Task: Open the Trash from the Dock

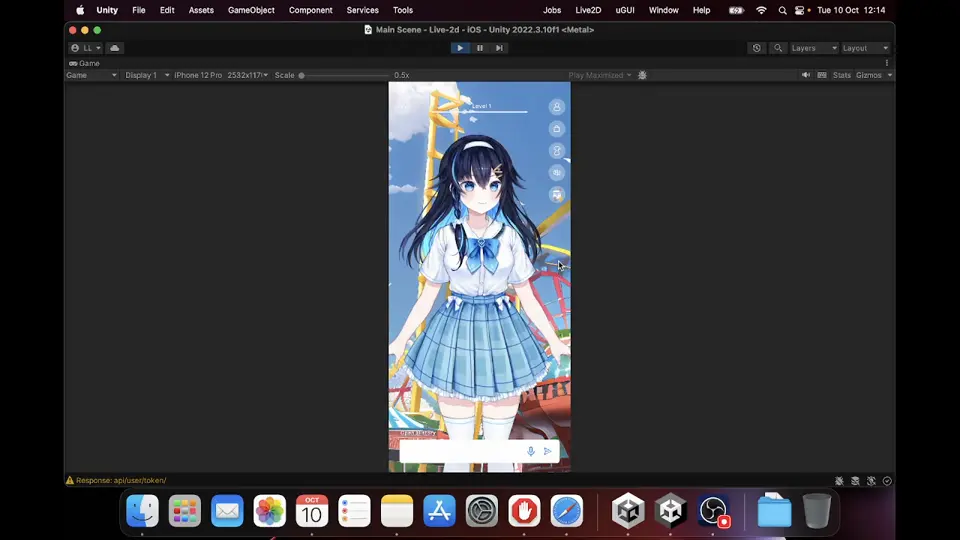Action: 817,511
